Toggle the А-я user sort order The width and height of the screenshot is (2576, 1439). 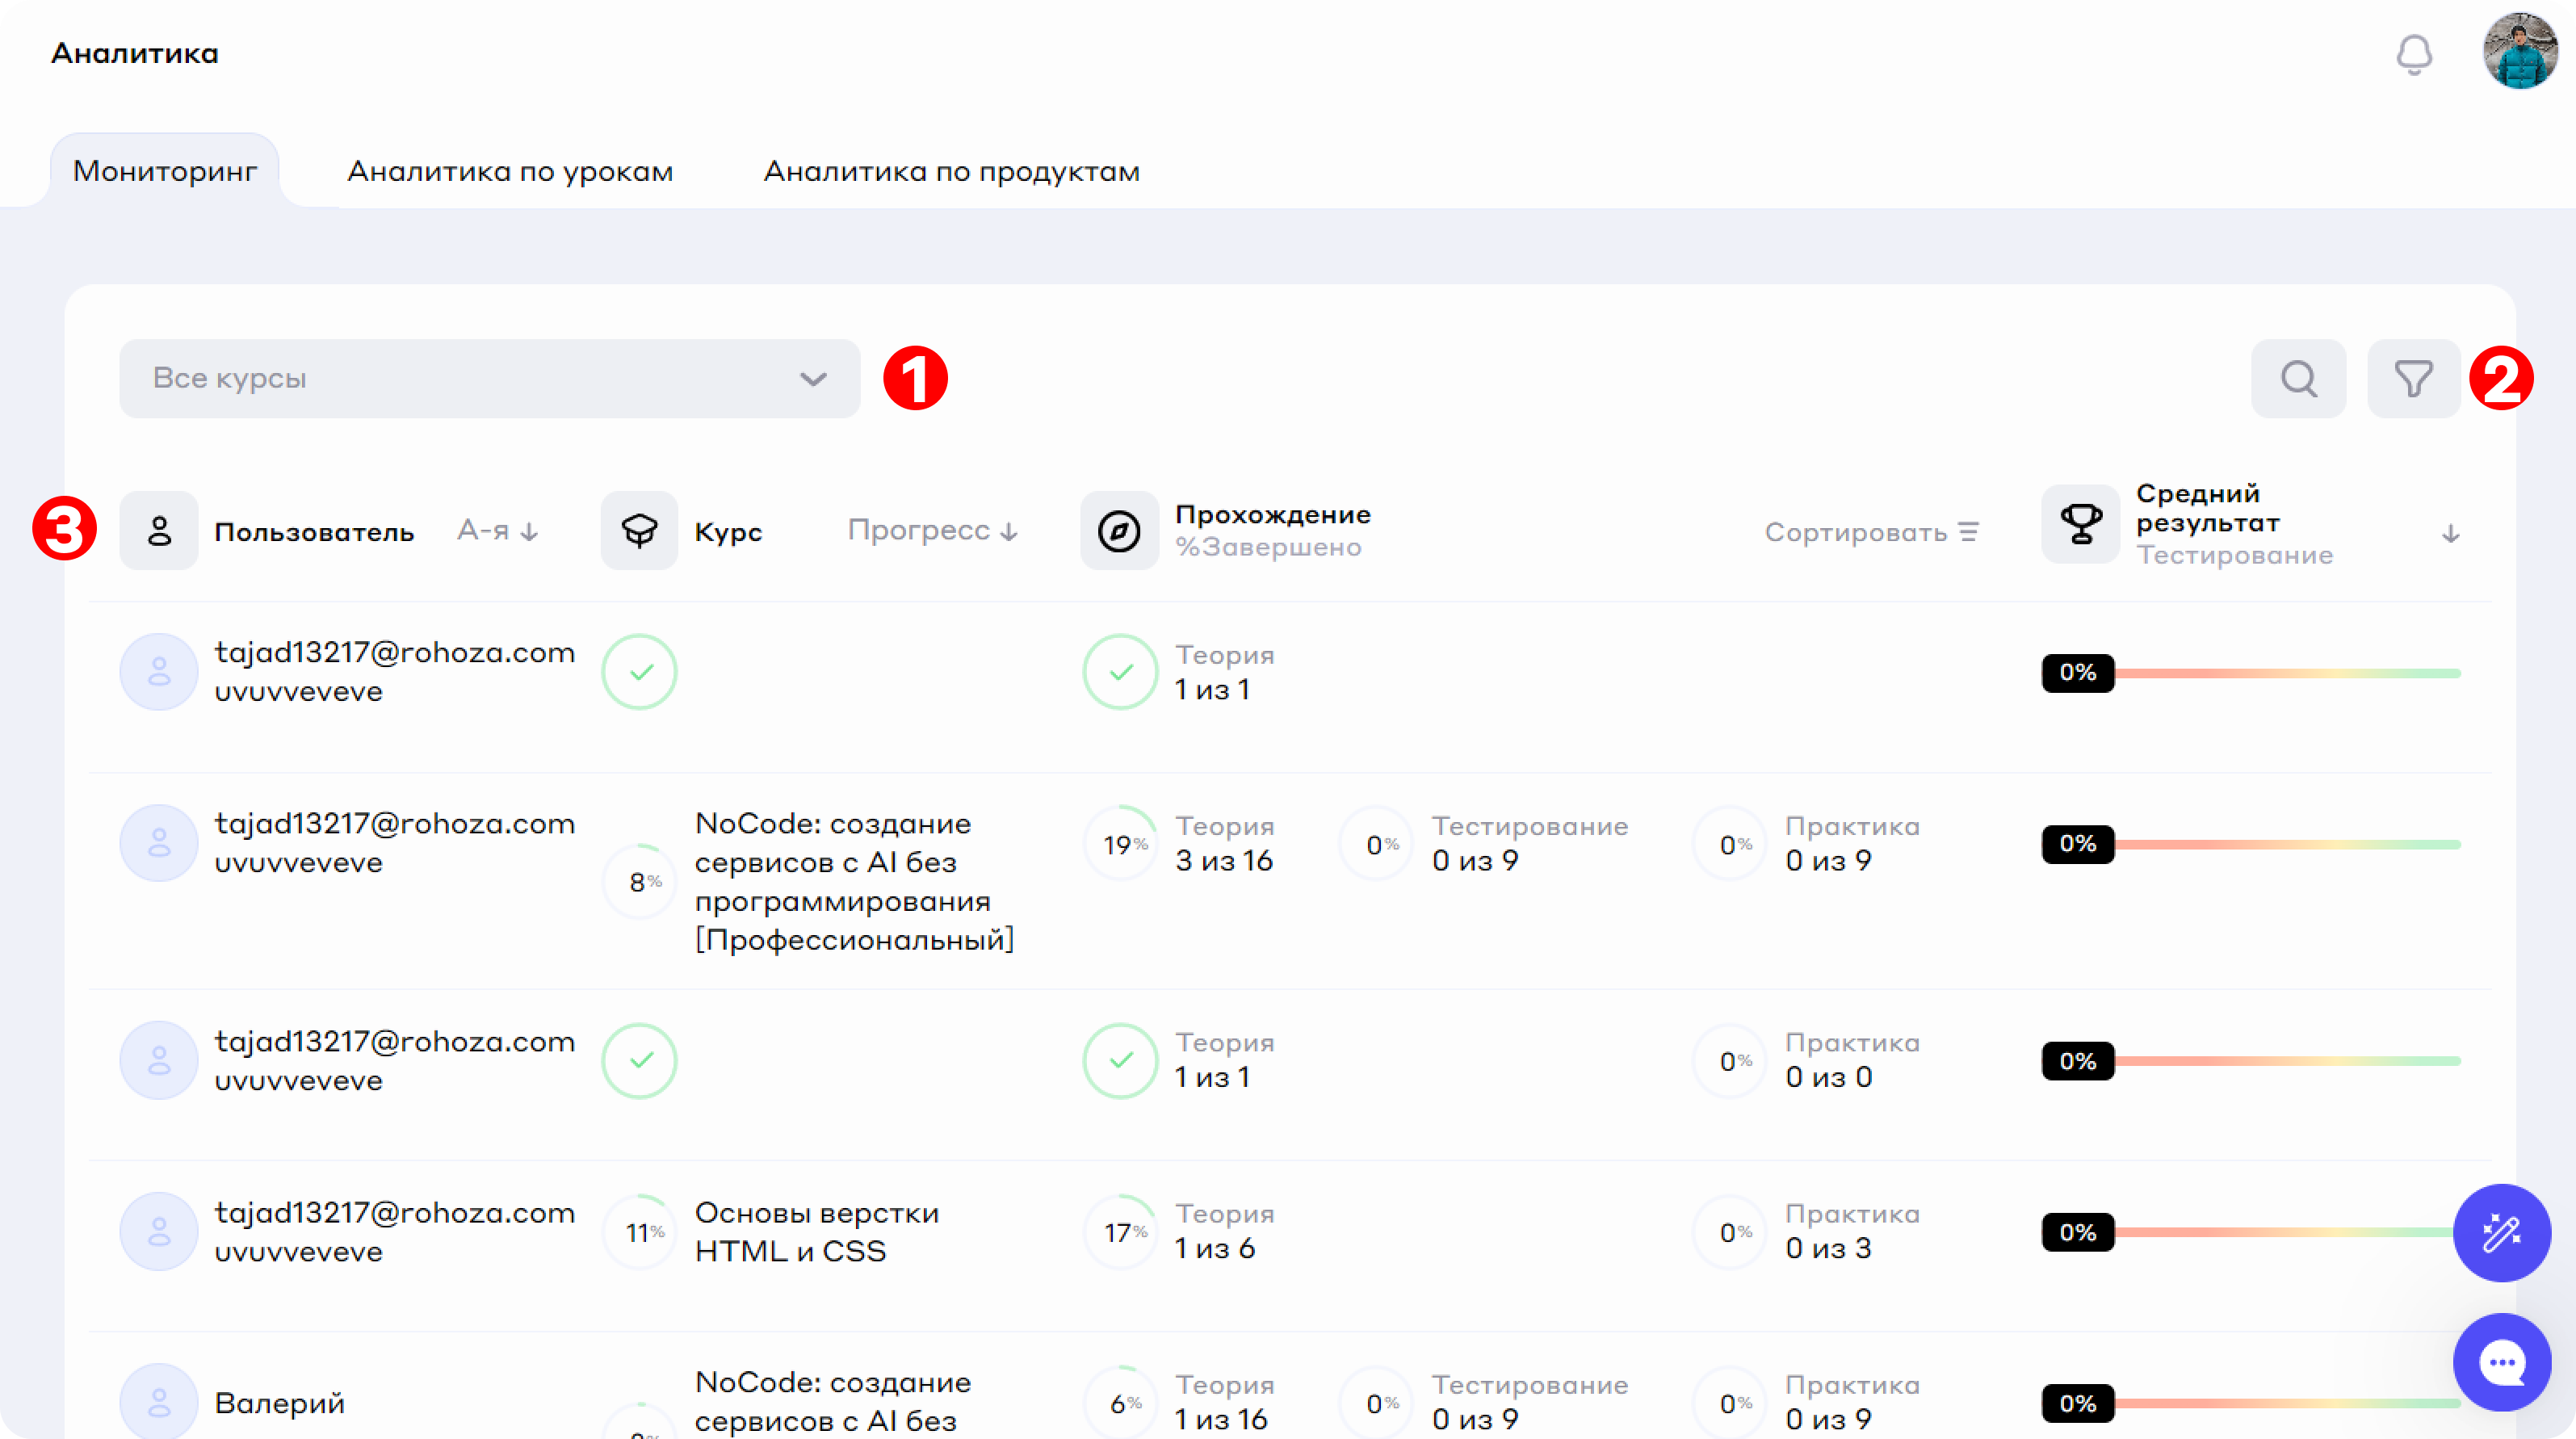(498, 531)
